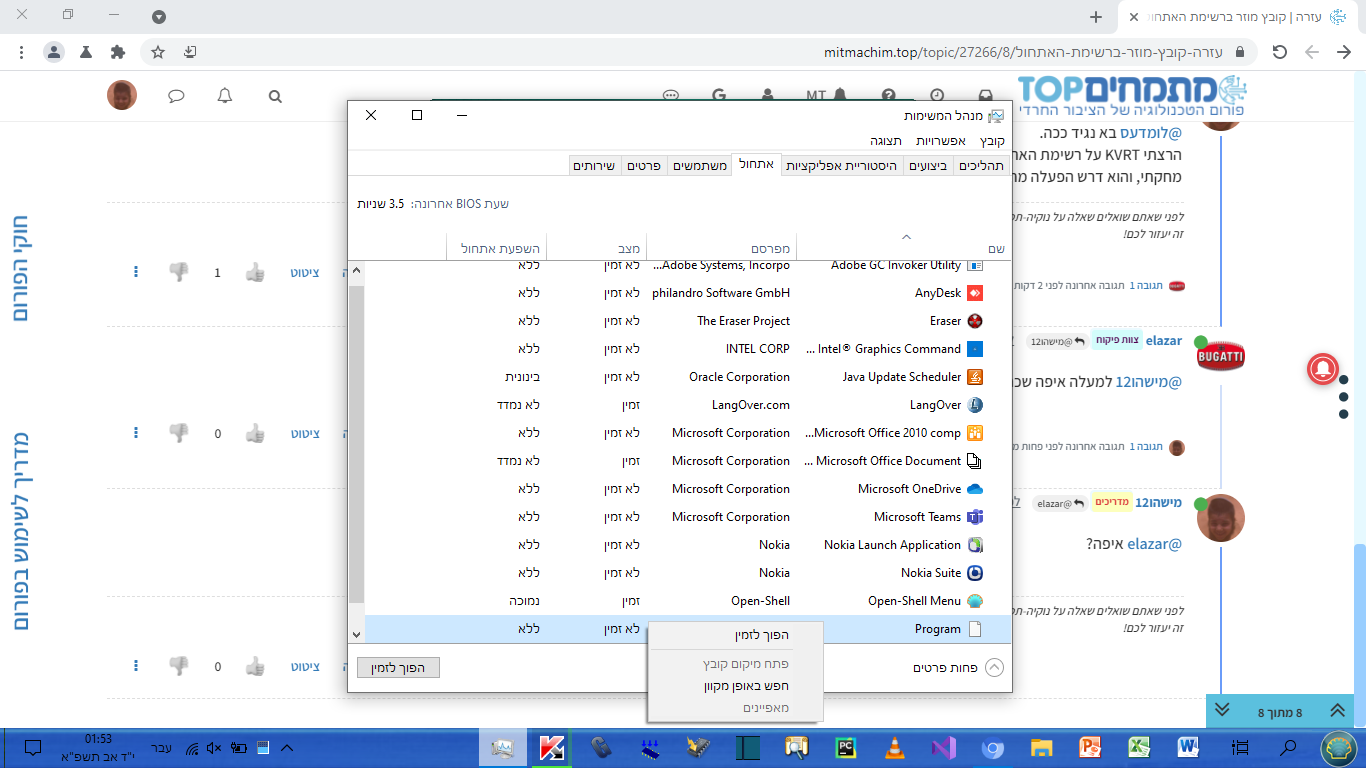
Task: Switch to the 'ביצועים' tab
Action: 928,165
